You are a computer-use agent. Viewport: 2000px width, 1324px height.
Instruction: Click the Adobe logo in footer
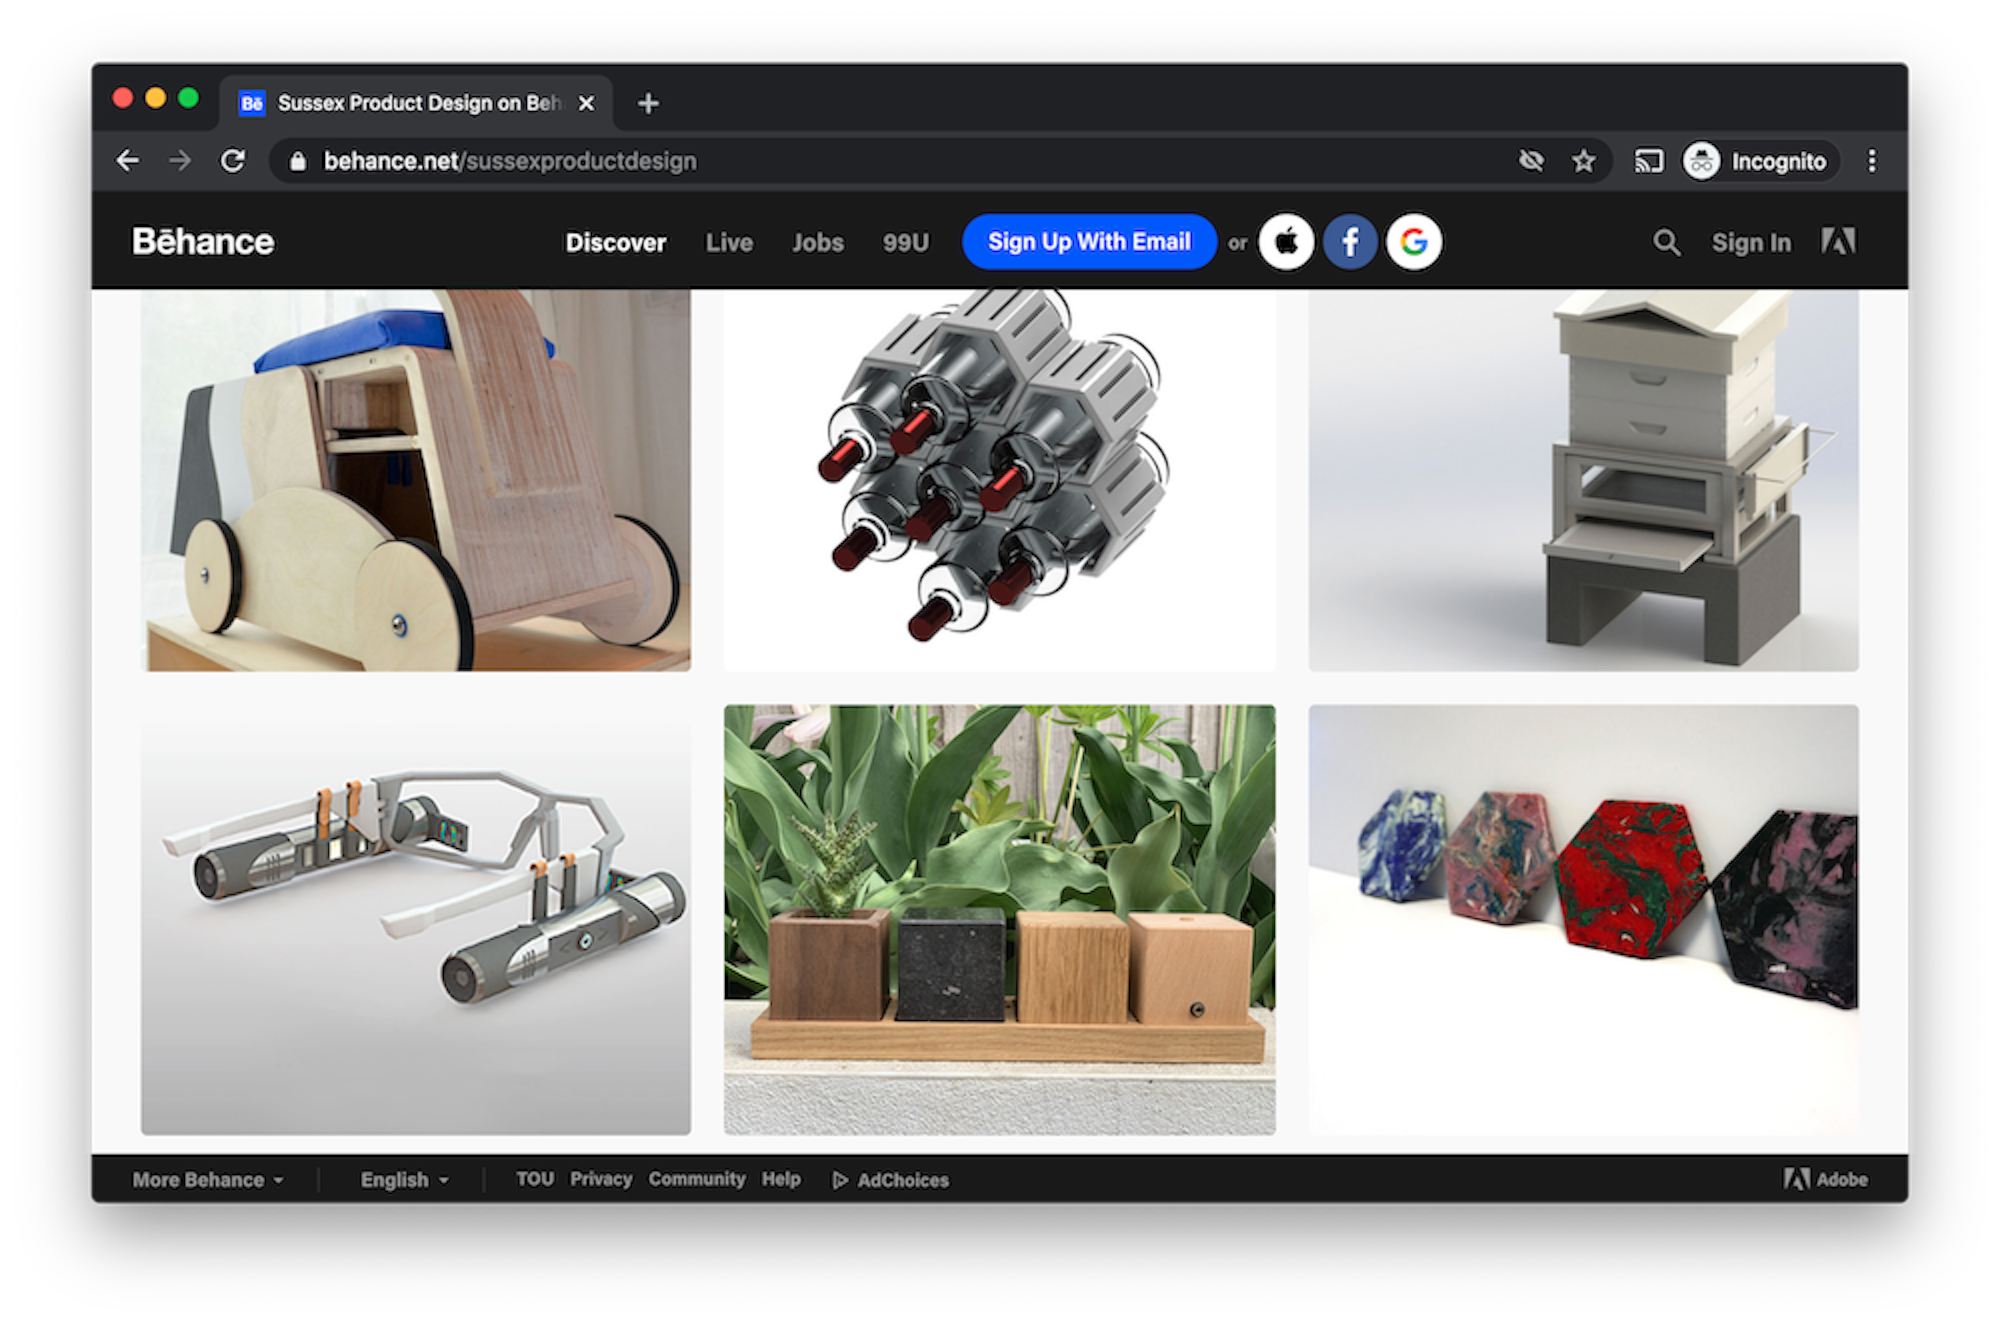1825,1179
